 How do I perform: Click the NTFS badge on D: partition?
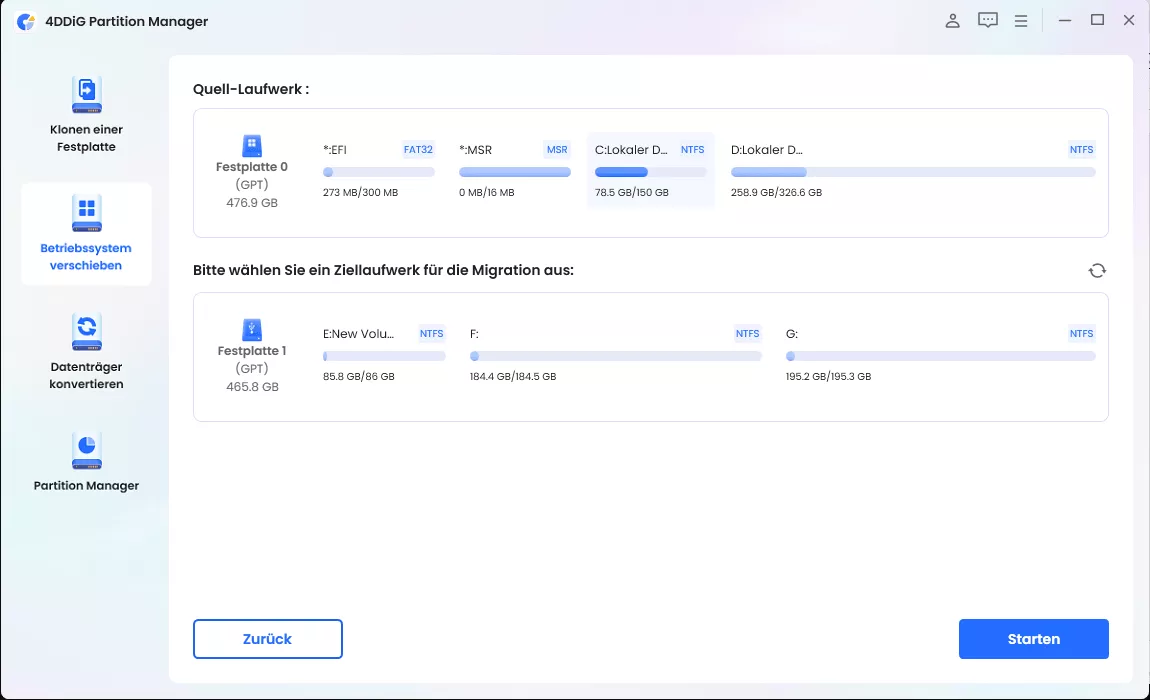(1081, 150)
